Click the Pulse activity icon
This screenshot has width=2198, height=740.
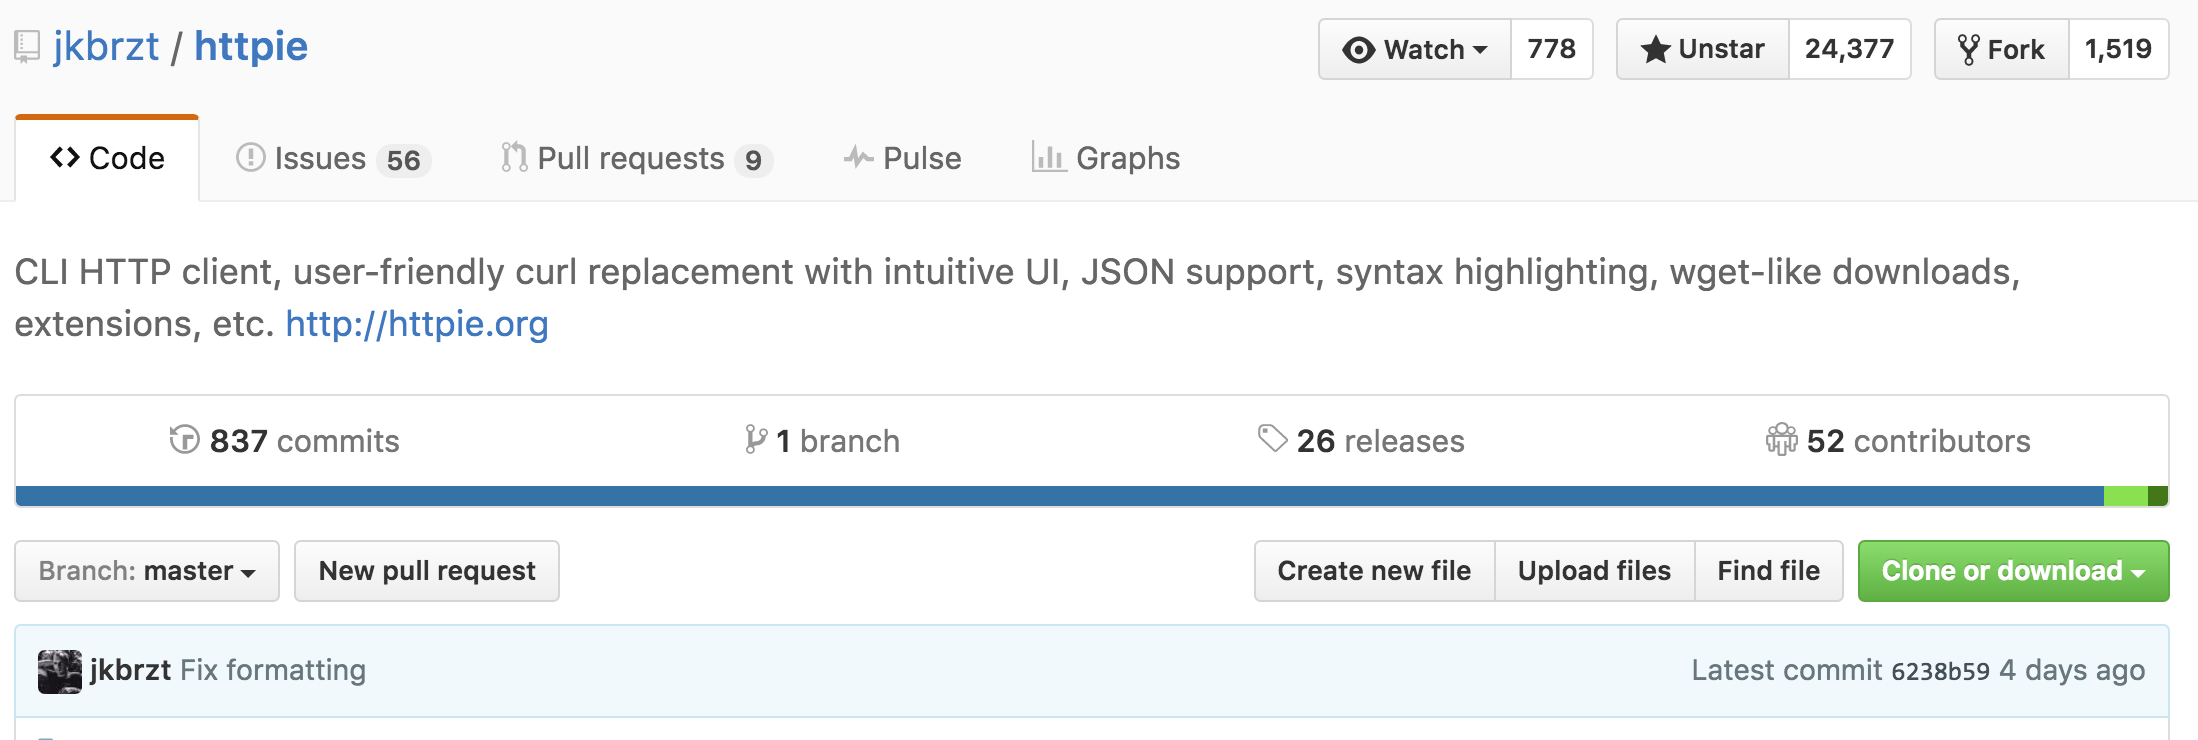coord(858,157)
